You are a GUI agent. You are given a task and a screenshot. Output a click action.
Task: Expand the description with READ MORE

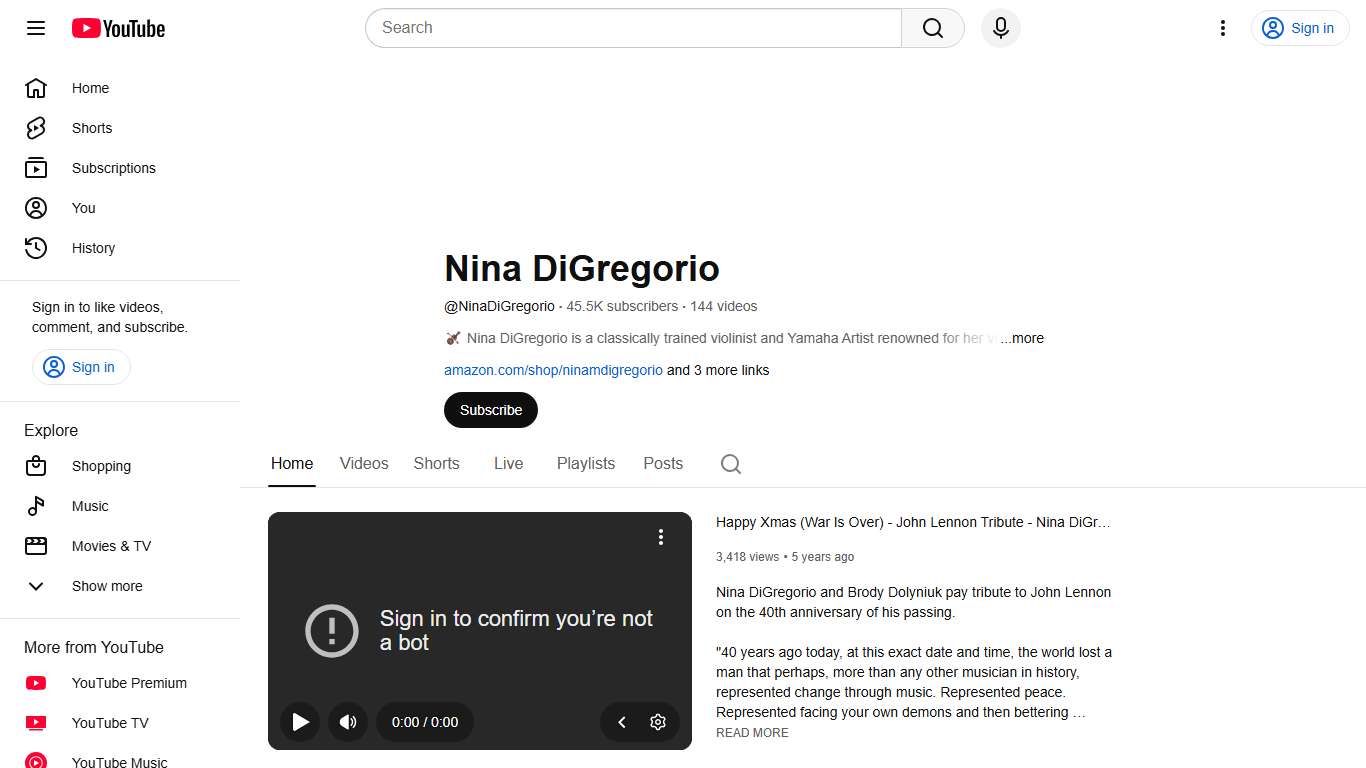pos(752,732)
